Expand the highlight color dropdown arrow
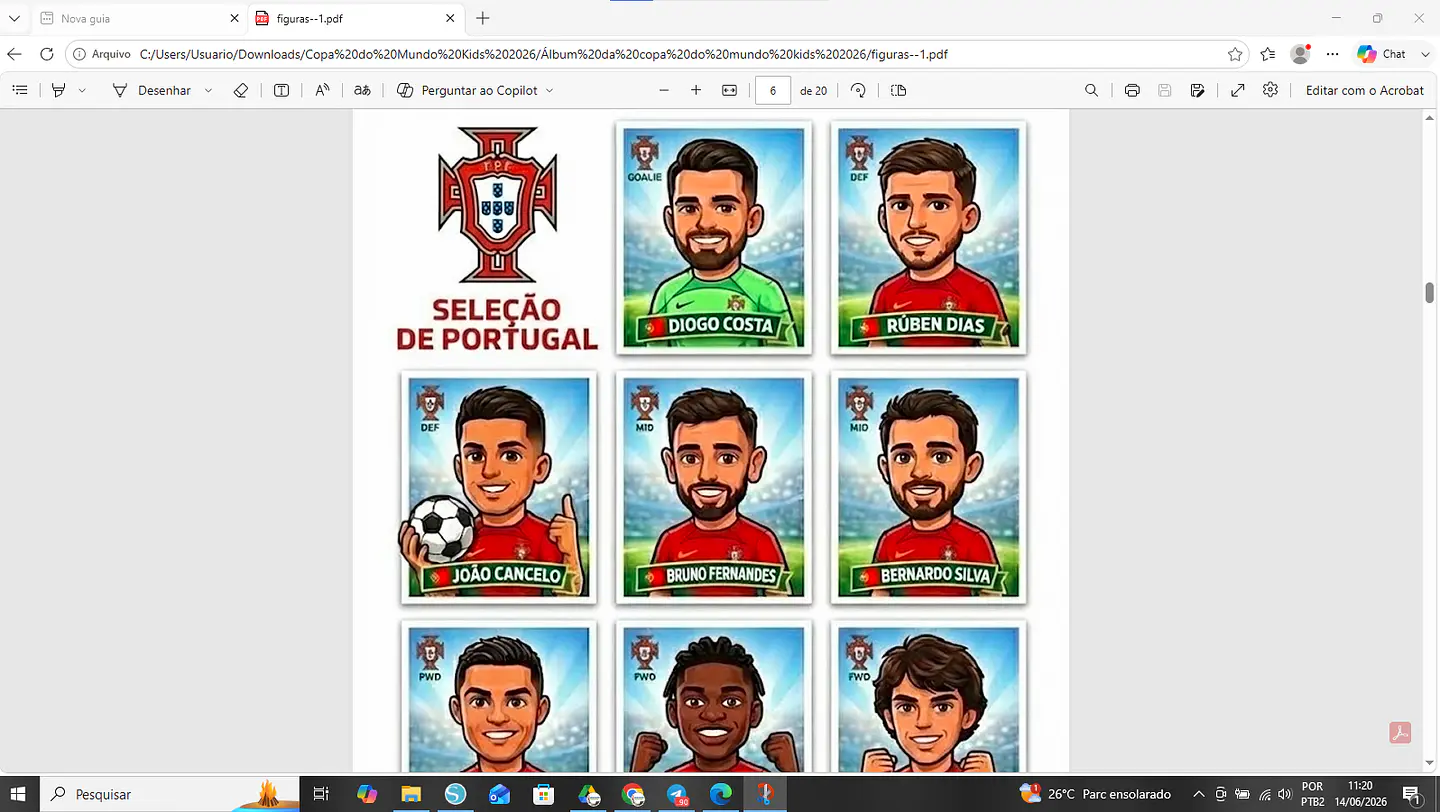This screenshot has width=1440, height=812. pos(82,90)
